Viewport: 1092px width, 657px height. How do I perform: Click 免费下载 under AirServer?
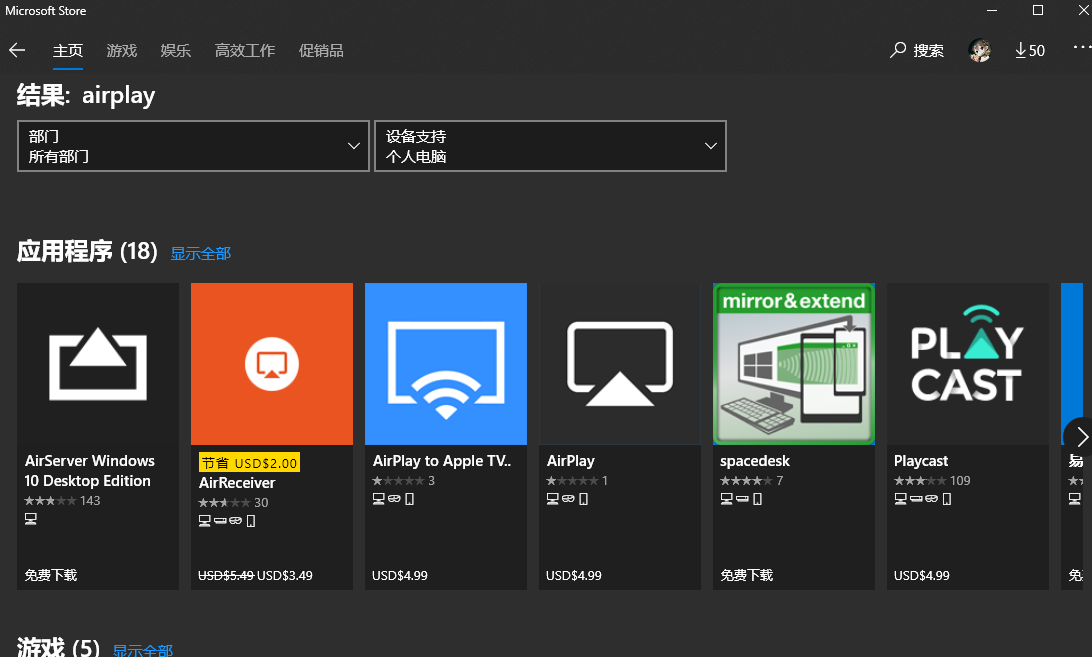pyautogui.click(x=51, y=575)
